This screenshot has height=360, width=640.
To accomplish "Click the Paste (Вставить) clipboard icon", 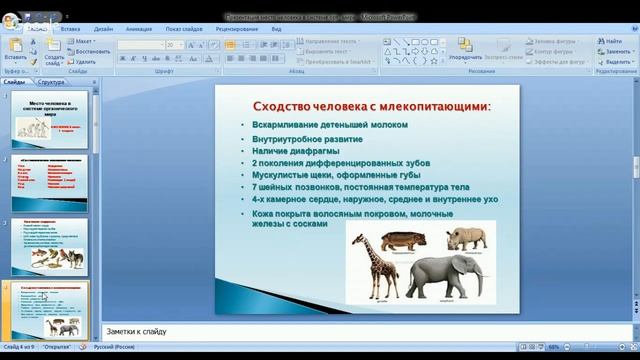I will click(16, 46).
